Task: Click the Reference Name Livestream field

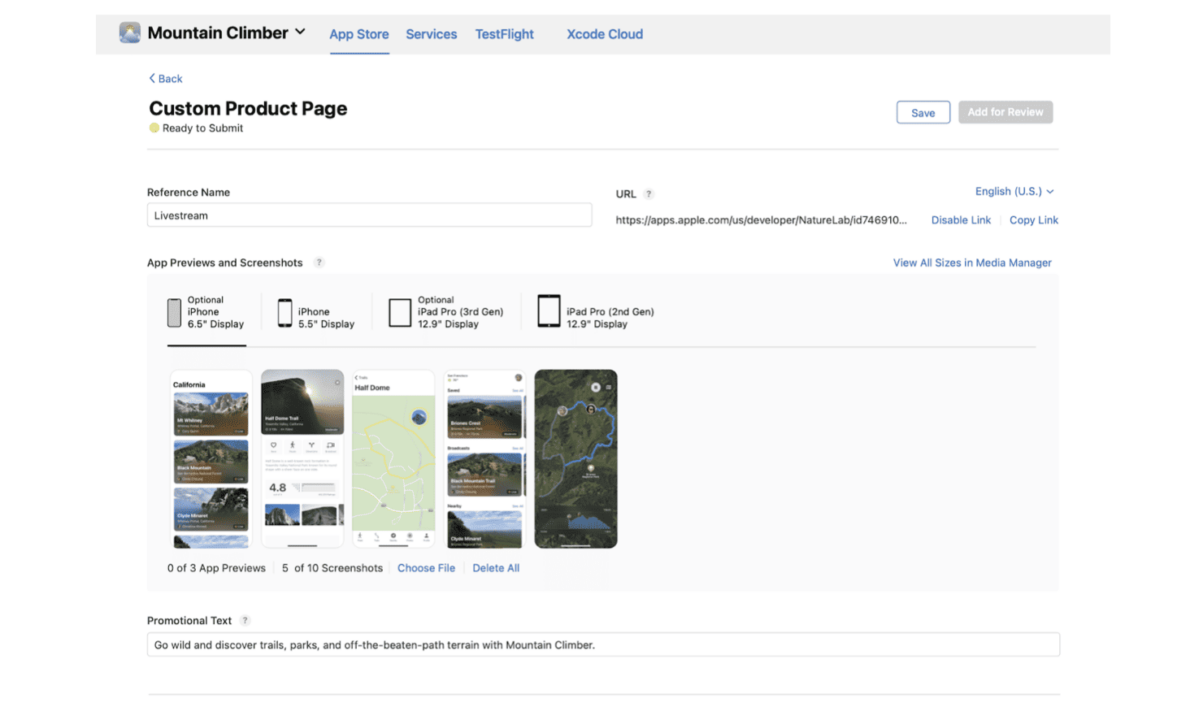Action: coord(369,215)
